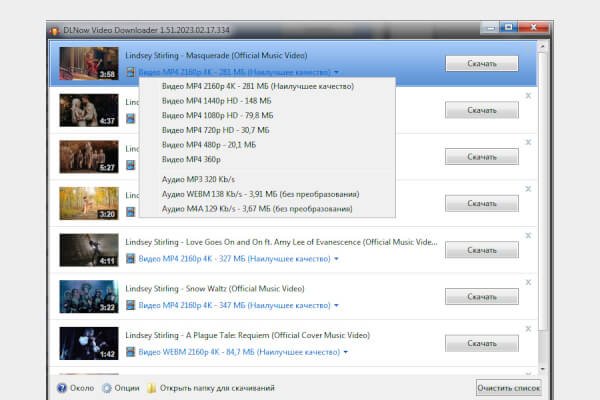
Task: Click film icon beside Snow Waltz format
Action: 130,305
